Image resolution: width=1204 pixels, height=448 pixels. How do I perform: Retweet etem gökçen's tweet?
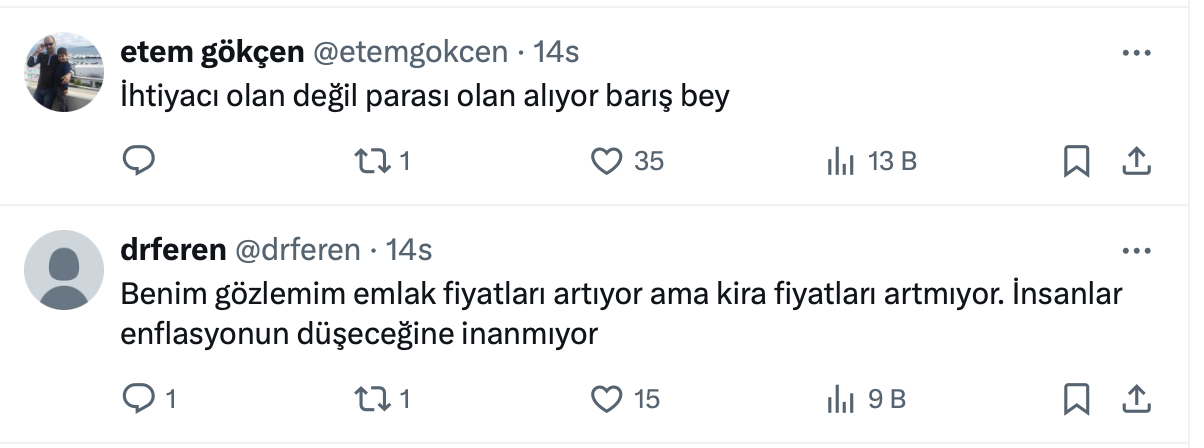pyautogui.click(x=372, y=161)
